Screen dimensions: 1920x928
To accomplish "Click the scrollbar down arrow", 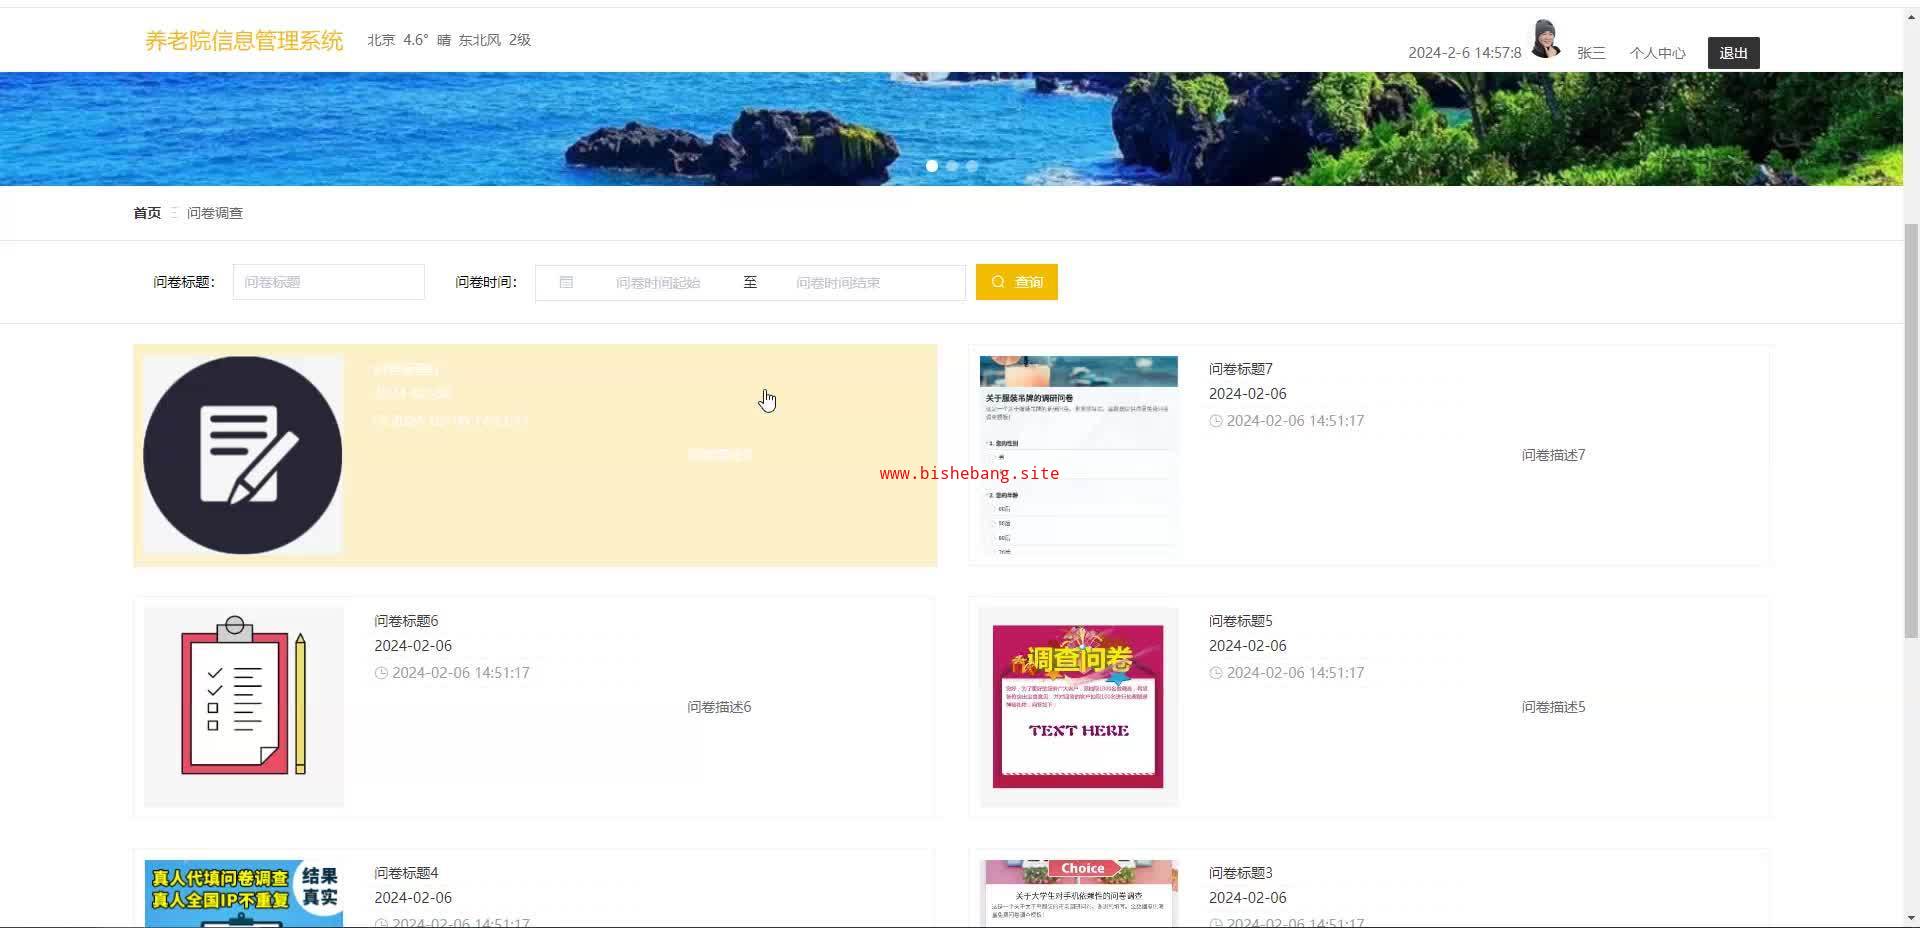I will [x=1911, y=917].
